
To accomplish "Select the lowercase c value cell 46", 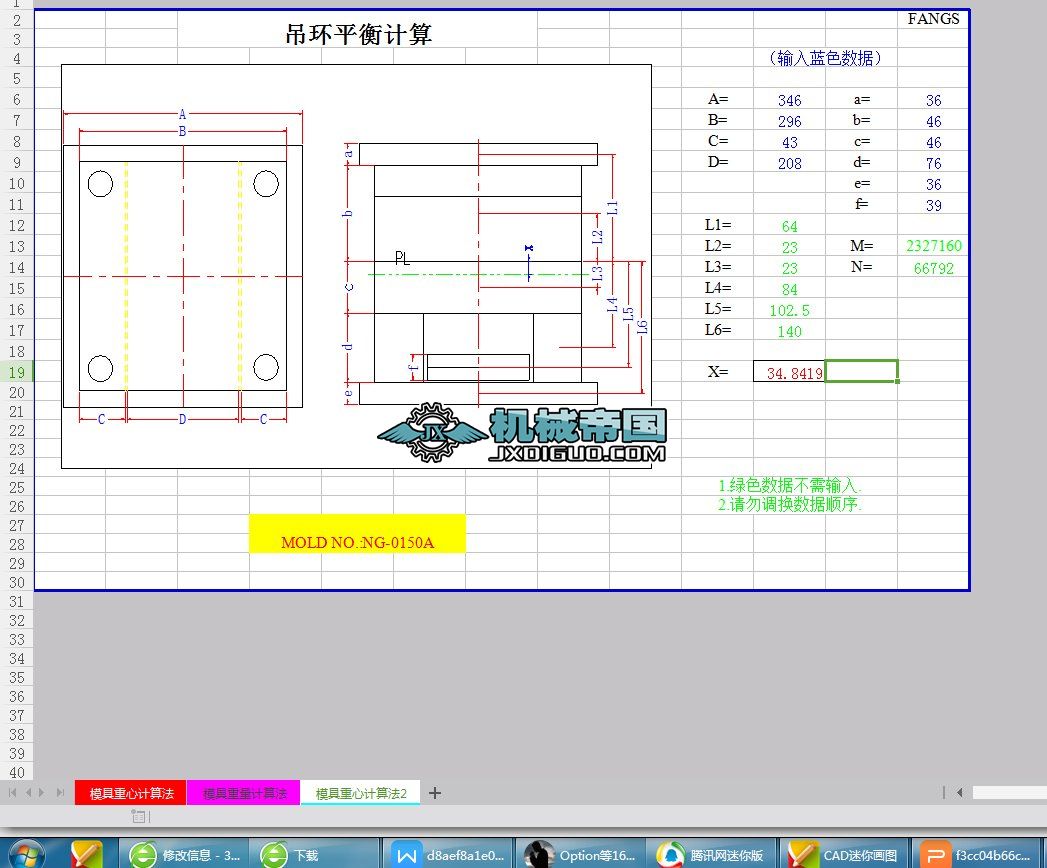I will click(933, 142).
